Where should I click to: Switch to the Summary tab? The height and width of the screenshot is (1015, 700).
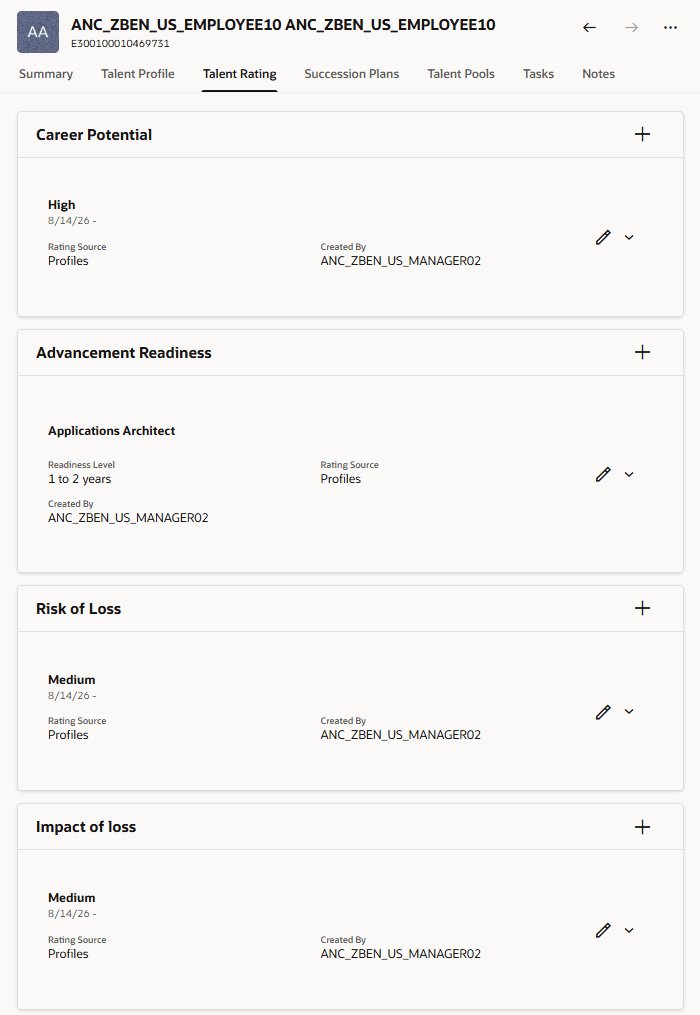46,74
